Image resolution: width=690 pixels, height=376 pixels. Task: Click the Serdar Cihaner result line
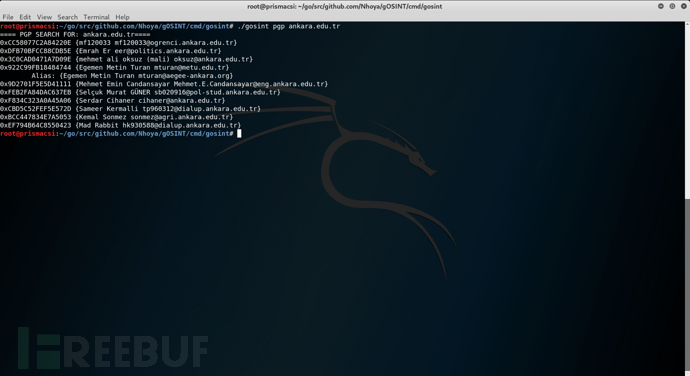(x=113, y=100)
